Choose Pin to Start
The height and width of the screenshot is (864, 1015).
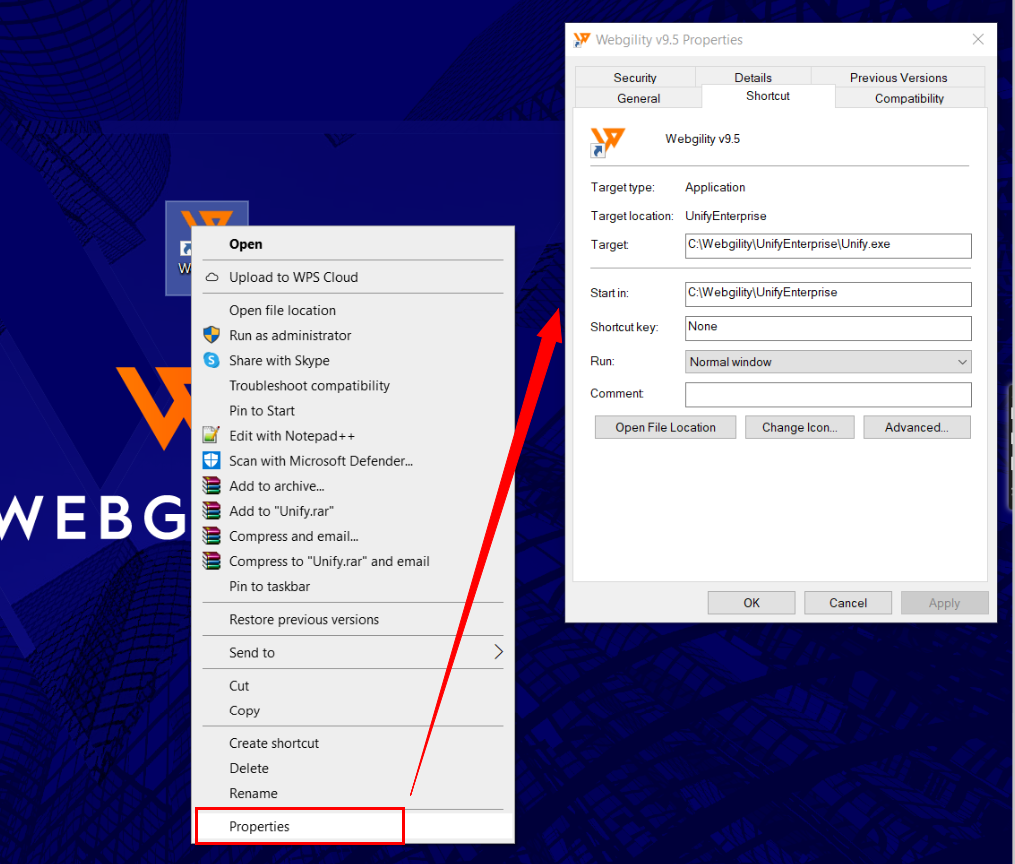coord(353,411)
